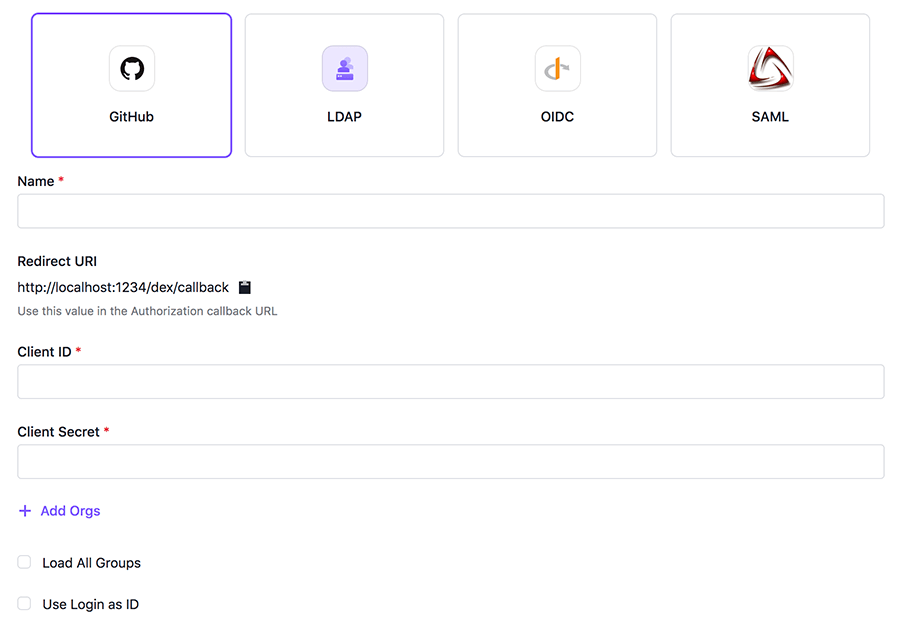The image size is (900, 638).
Task: Enable the Load All Groups checkbox
Action: point(24,562)
